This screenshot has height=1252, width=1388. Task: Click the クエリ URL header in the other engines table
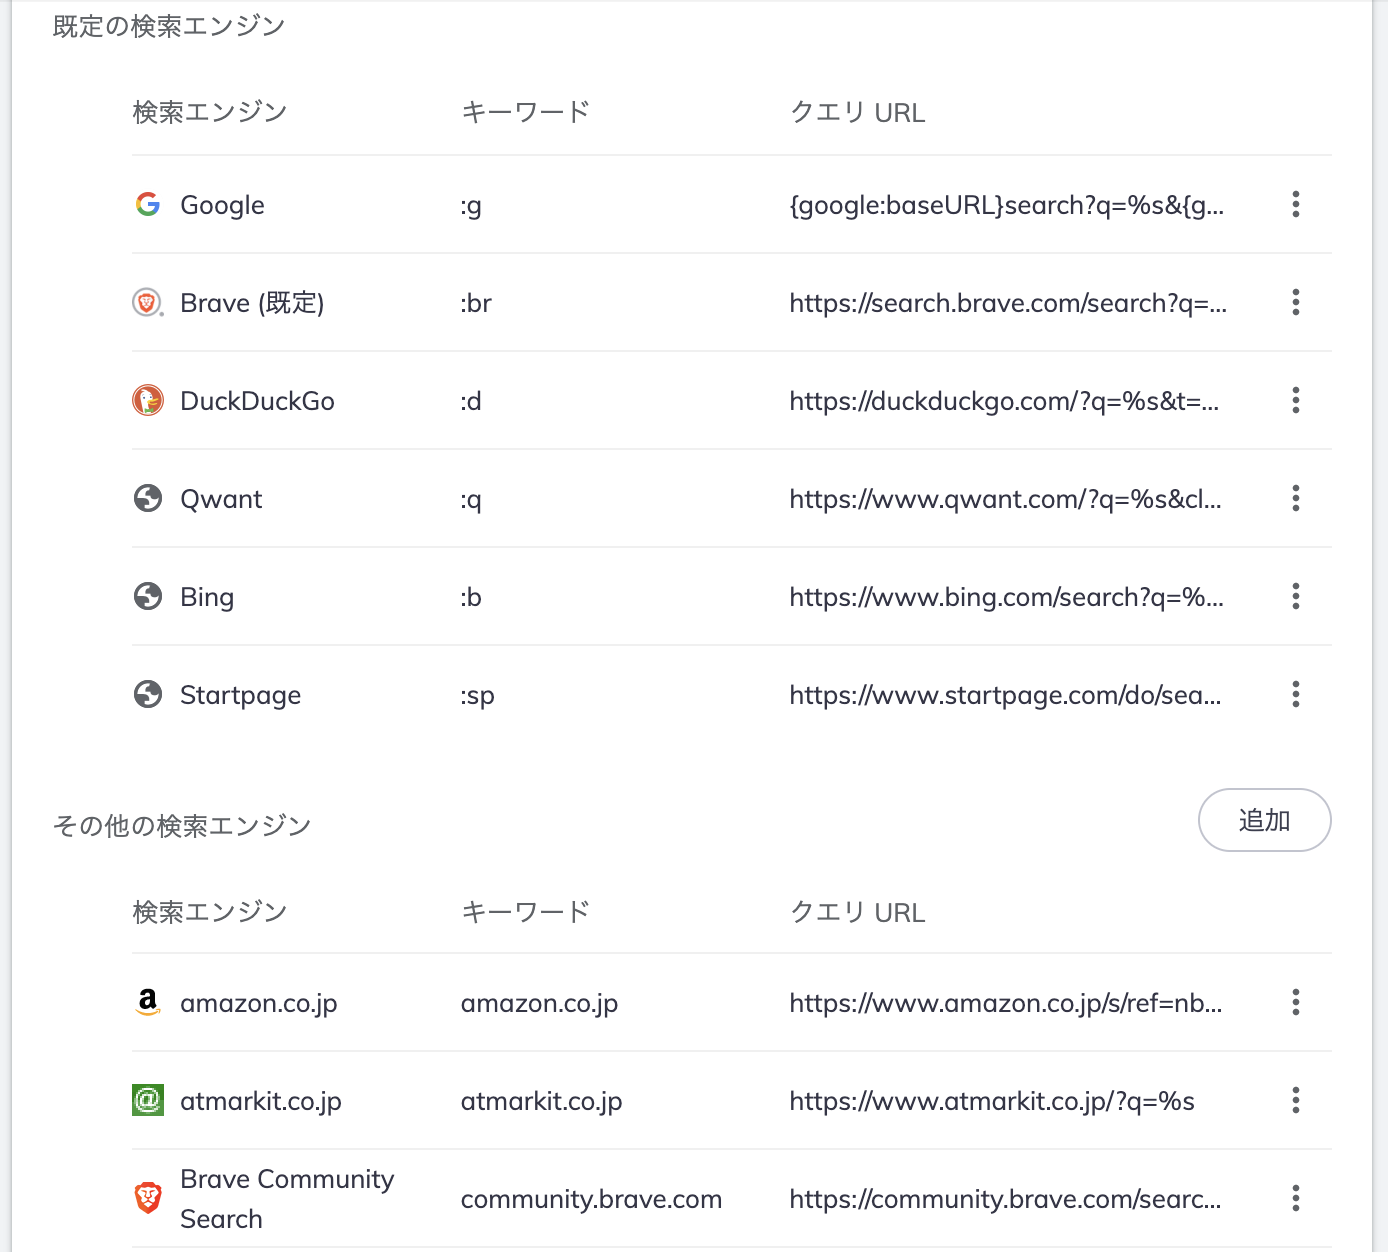coord(858,912)
